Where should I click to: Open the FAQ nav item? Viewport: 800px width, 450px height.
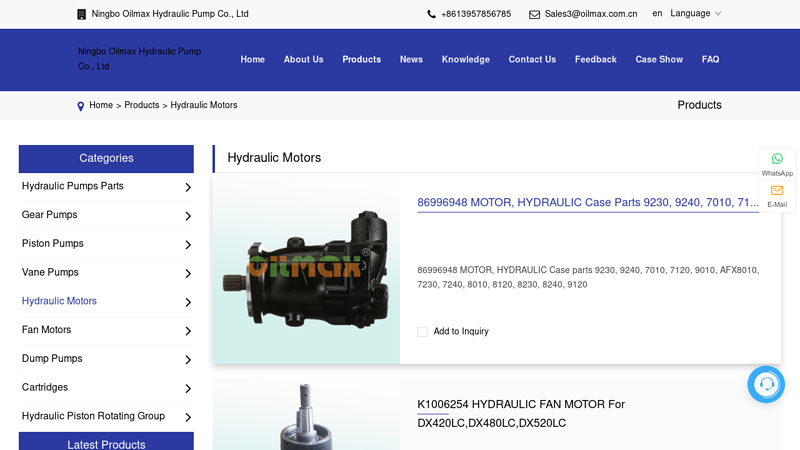point(710,60)
